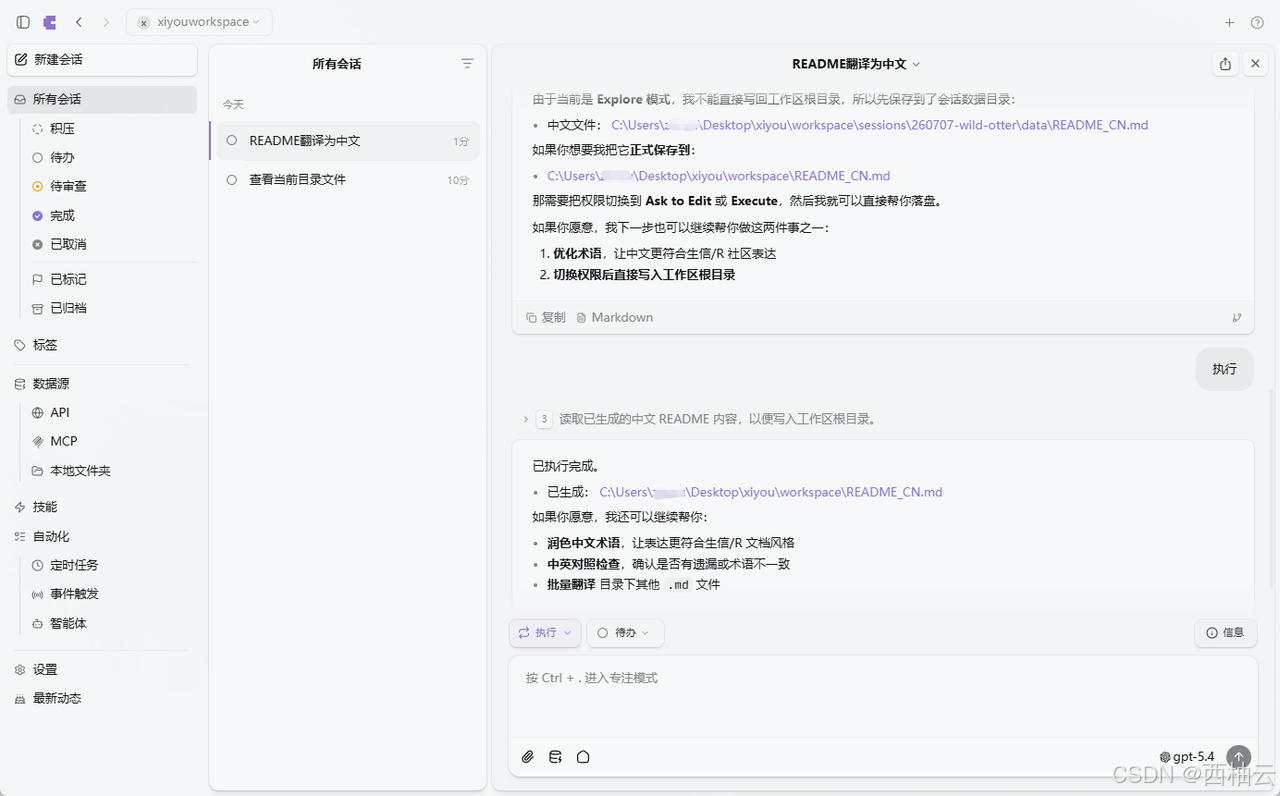This screenshot has width=1280, height=796.
Task: Go back with the left arrow
Action: pos(79,22)
